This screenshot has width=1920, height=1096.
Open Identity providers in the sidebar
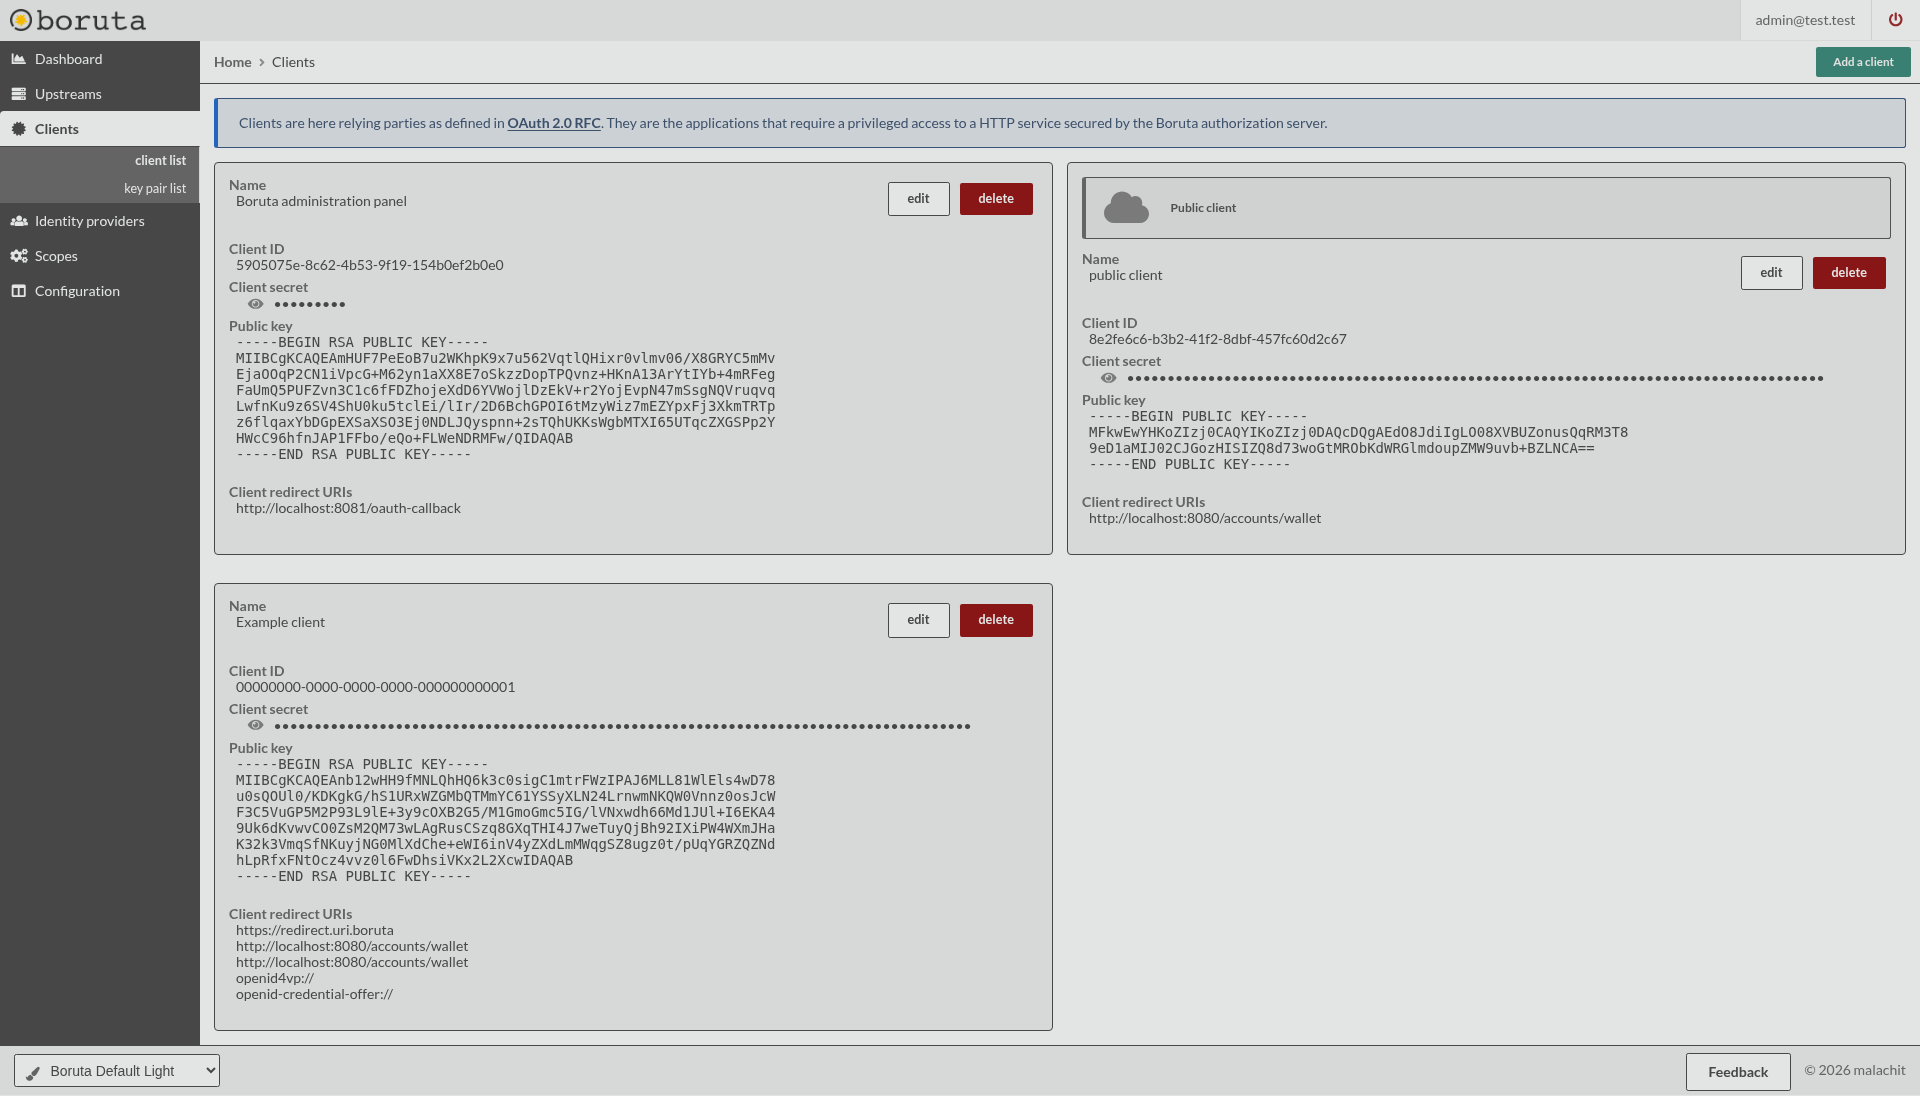coord(100,221)
